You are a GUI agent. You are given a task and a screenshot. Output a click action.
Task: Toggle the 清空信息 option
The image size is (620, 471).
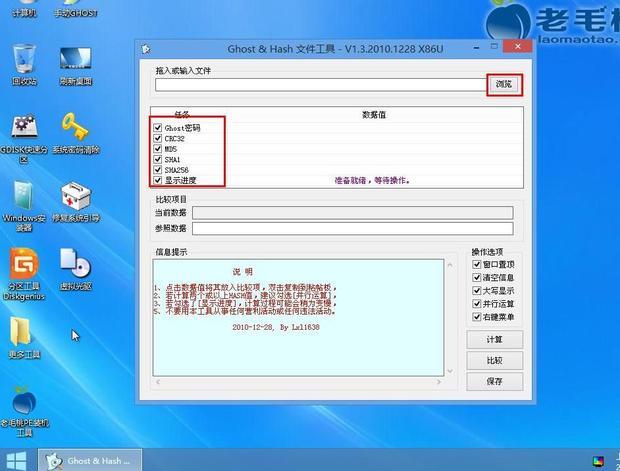(477, 277)
